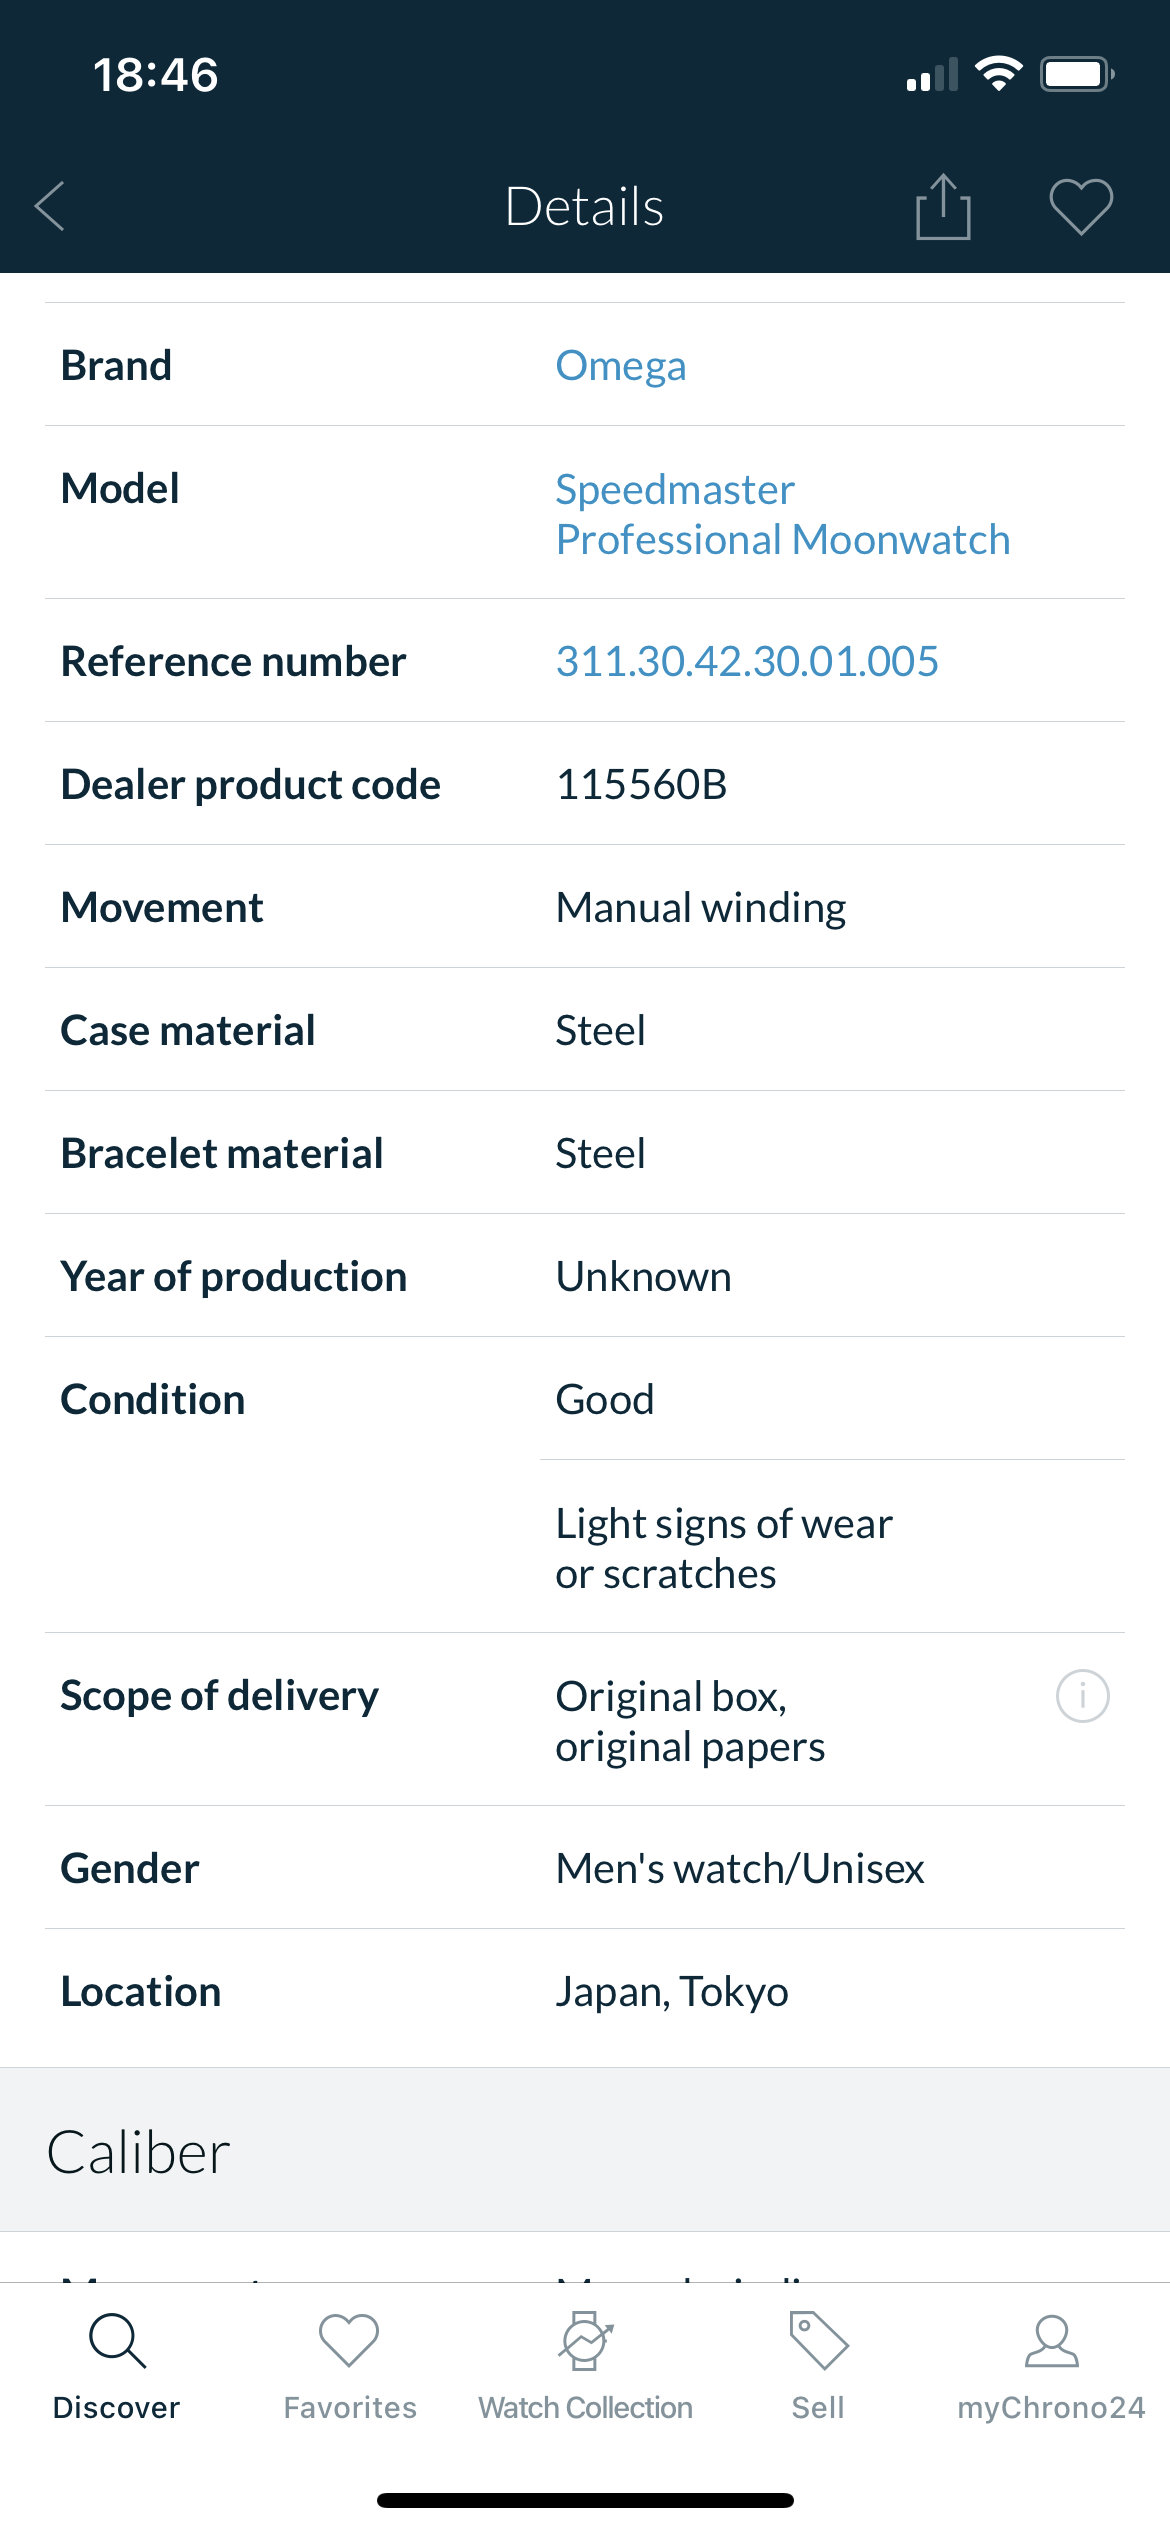Tap the dealer product code 115560B
Viewport: 1170px width, 2532px height.
click(641, 785)
